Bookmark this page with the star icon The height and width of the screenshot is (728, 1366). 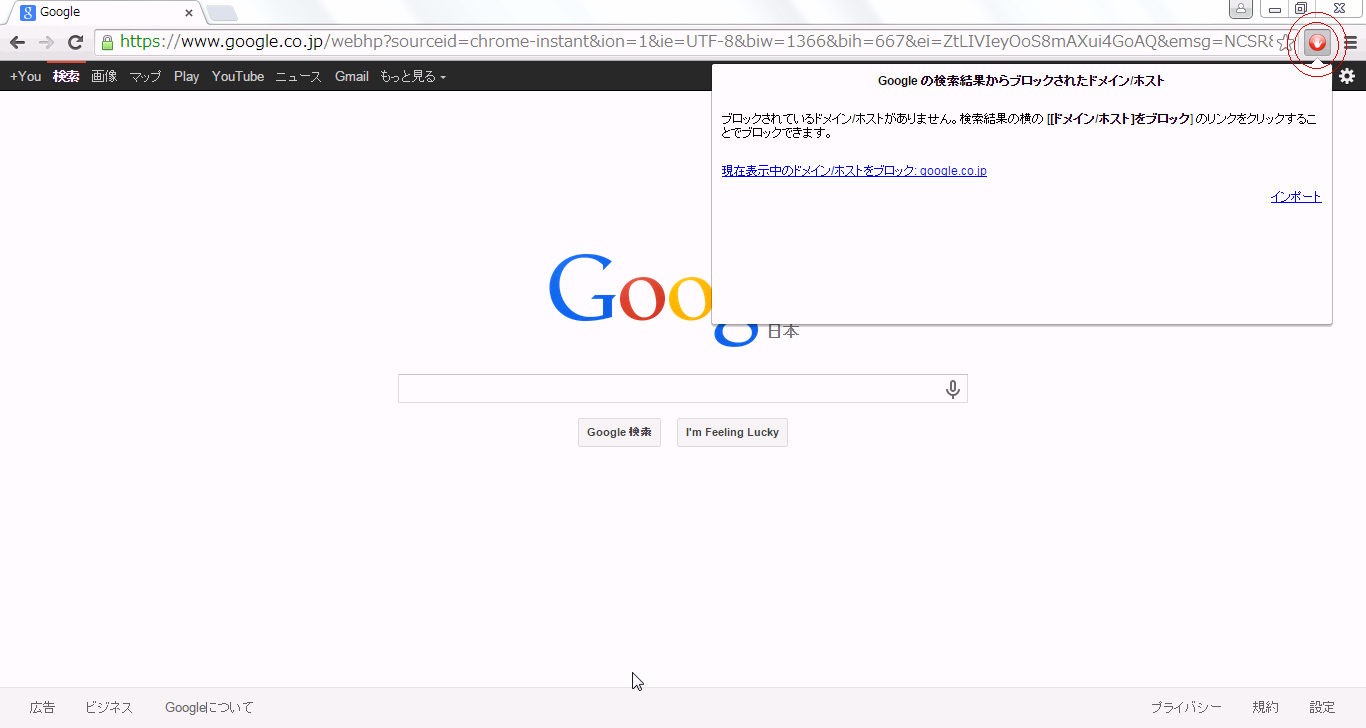1285,43
